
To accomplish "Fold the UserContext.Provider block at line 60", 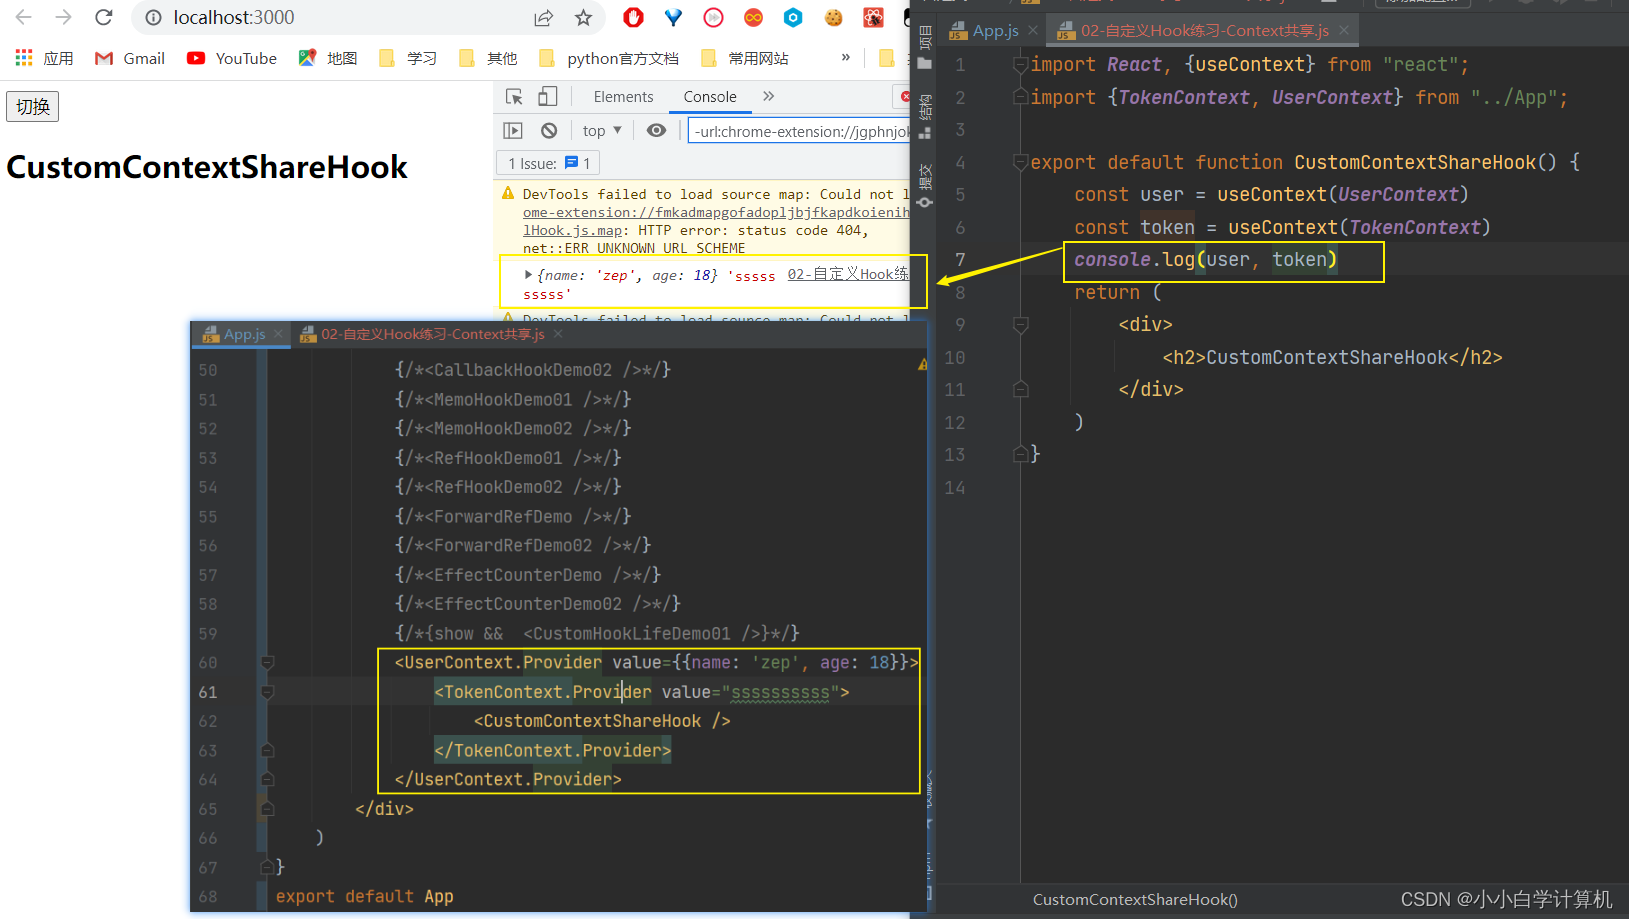I will pos(267,662).
